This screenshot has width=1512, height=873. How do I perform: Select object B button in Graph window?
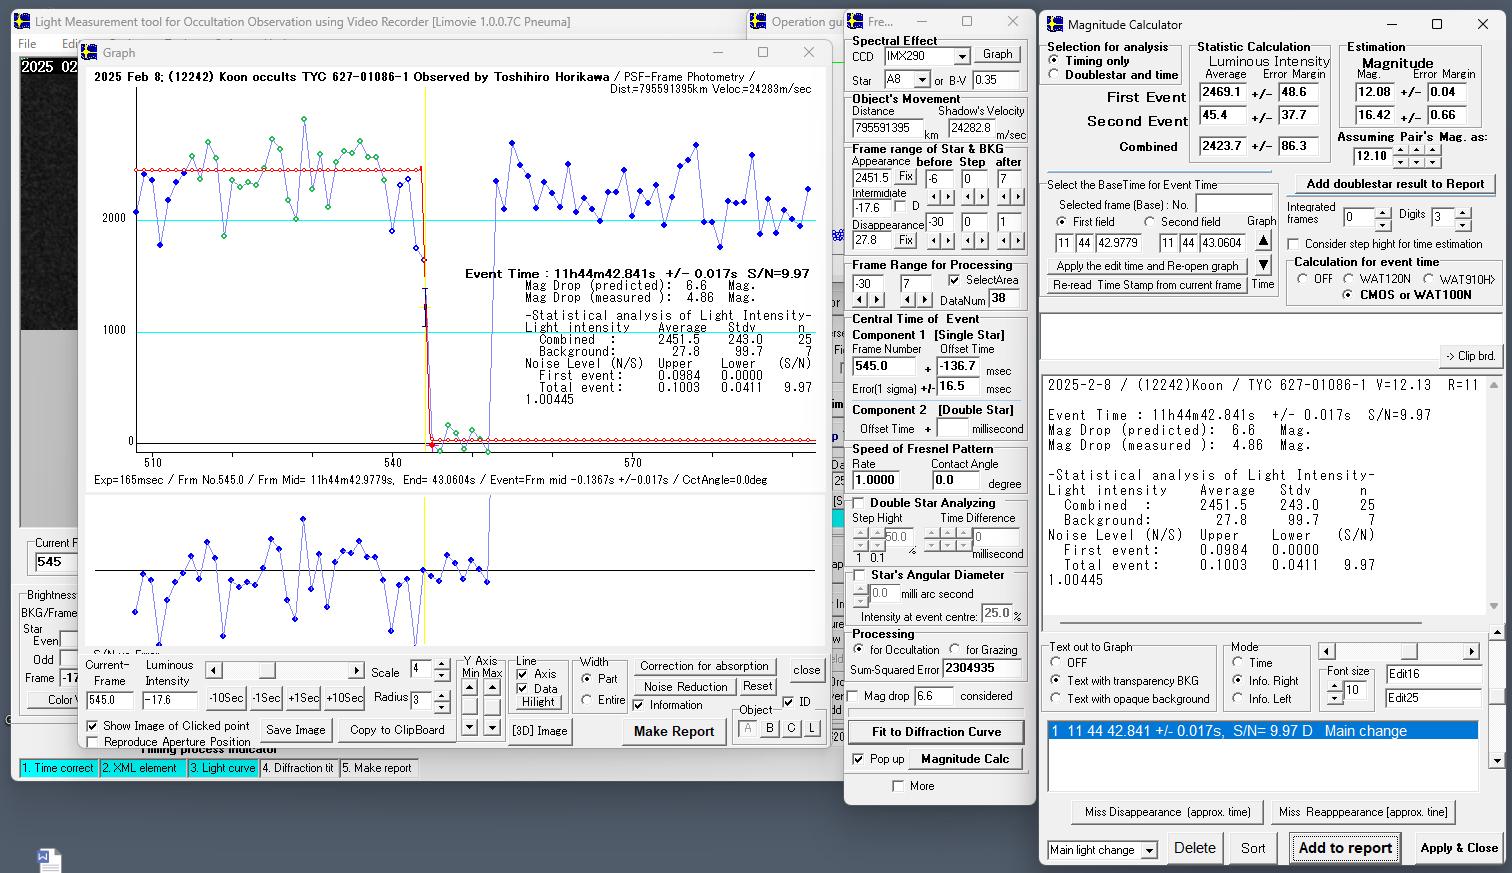pos(769,728)
